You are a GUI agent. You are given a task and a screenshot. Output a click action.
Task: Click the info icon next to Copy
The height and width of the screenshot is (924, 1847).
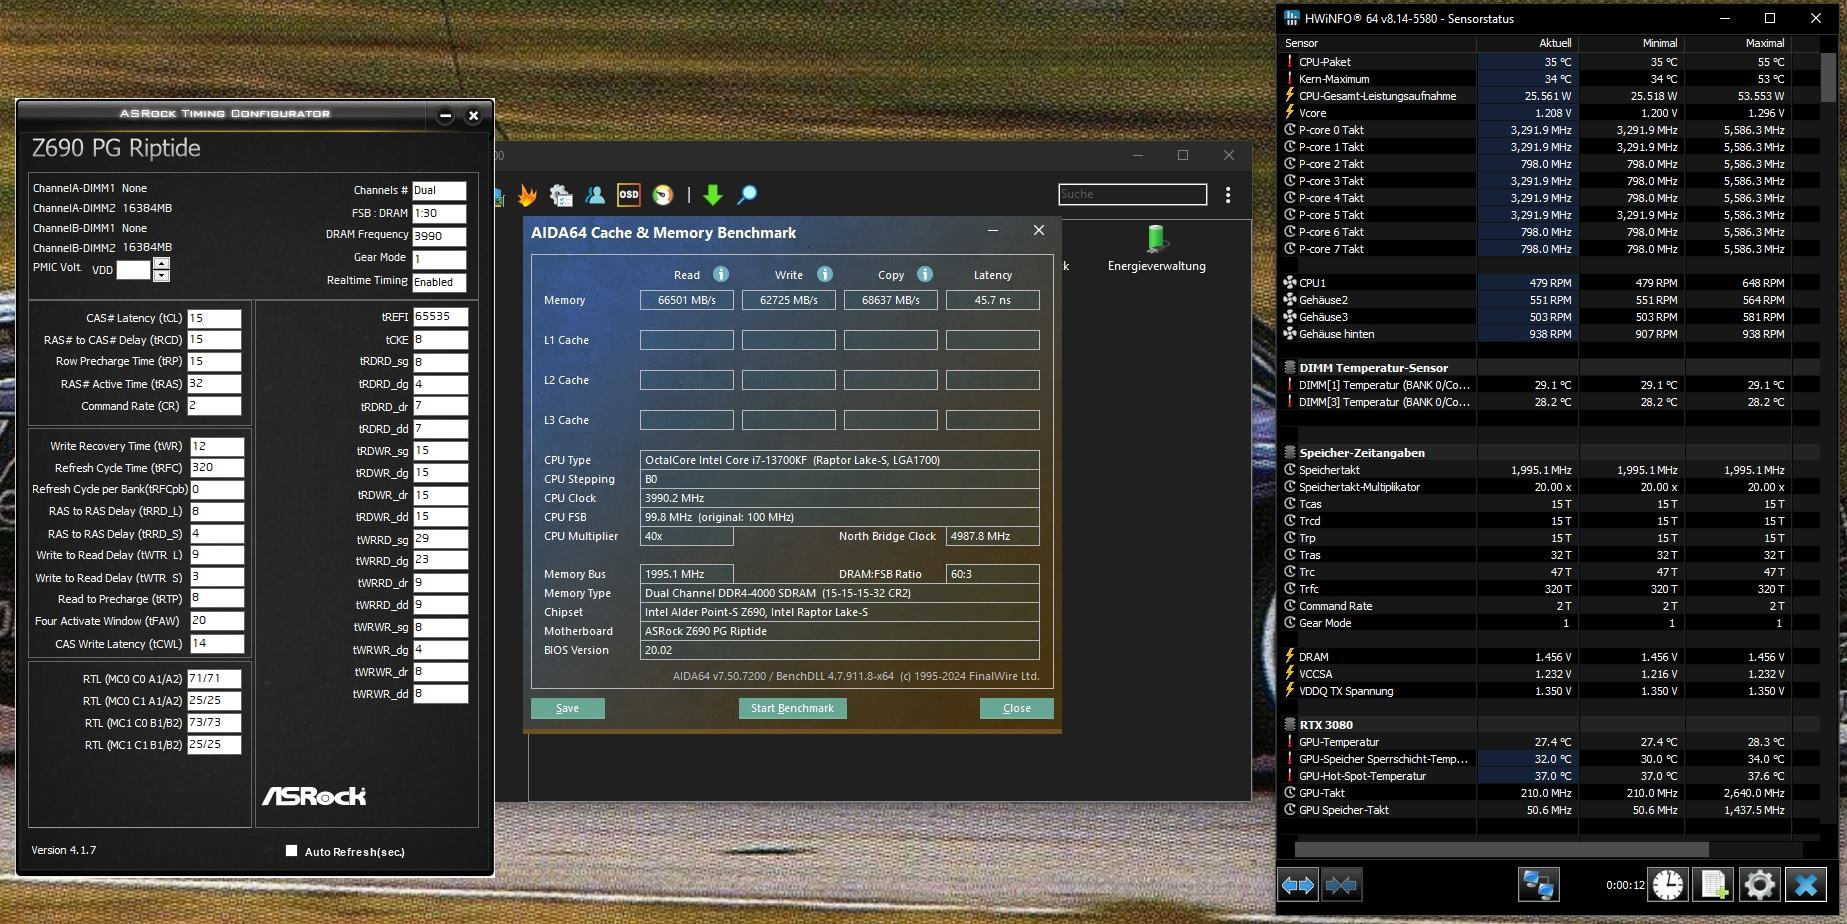click(925, 274)
